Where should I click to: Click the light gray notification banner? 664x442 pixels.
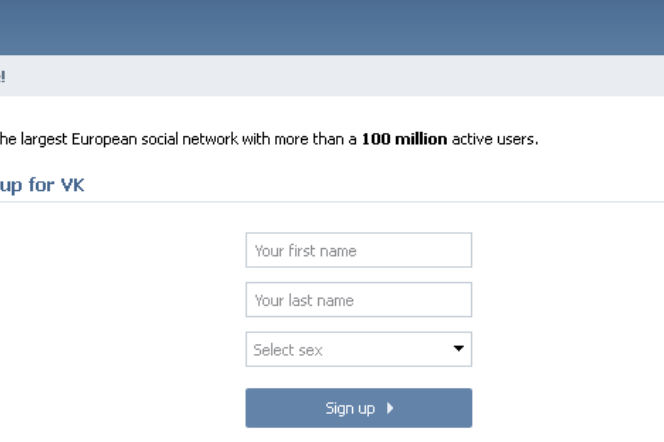[332, 76]
